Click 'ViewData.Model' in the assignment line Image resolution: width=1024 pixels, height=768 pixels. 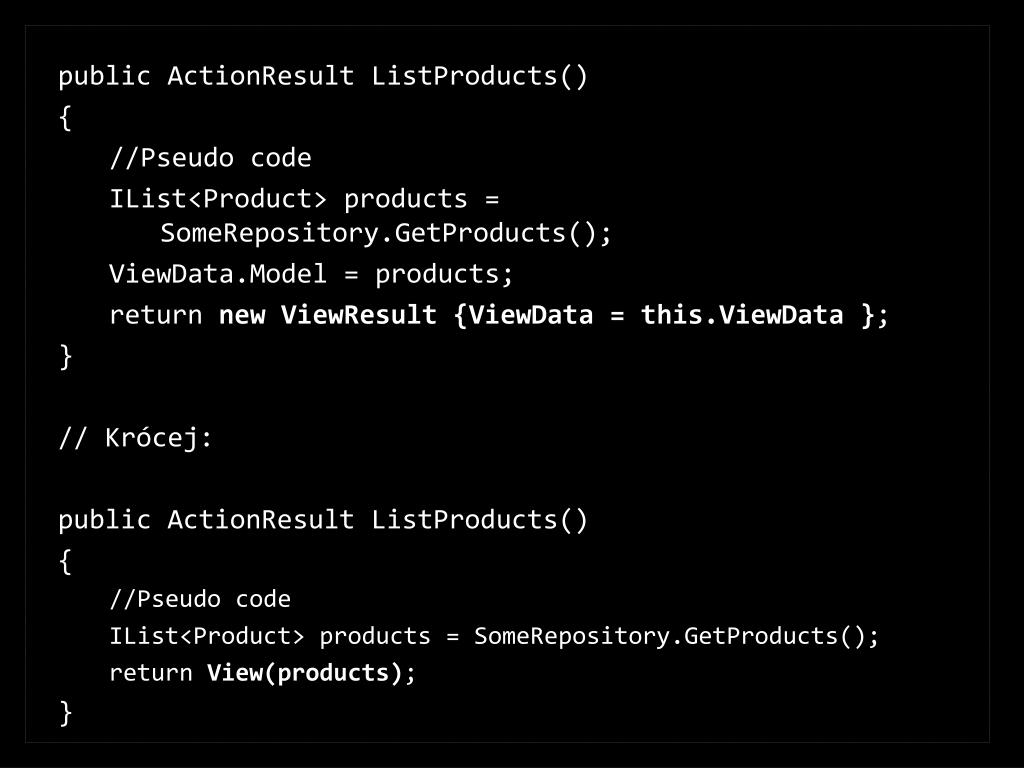pyautogui.click(x=217, y=274)
